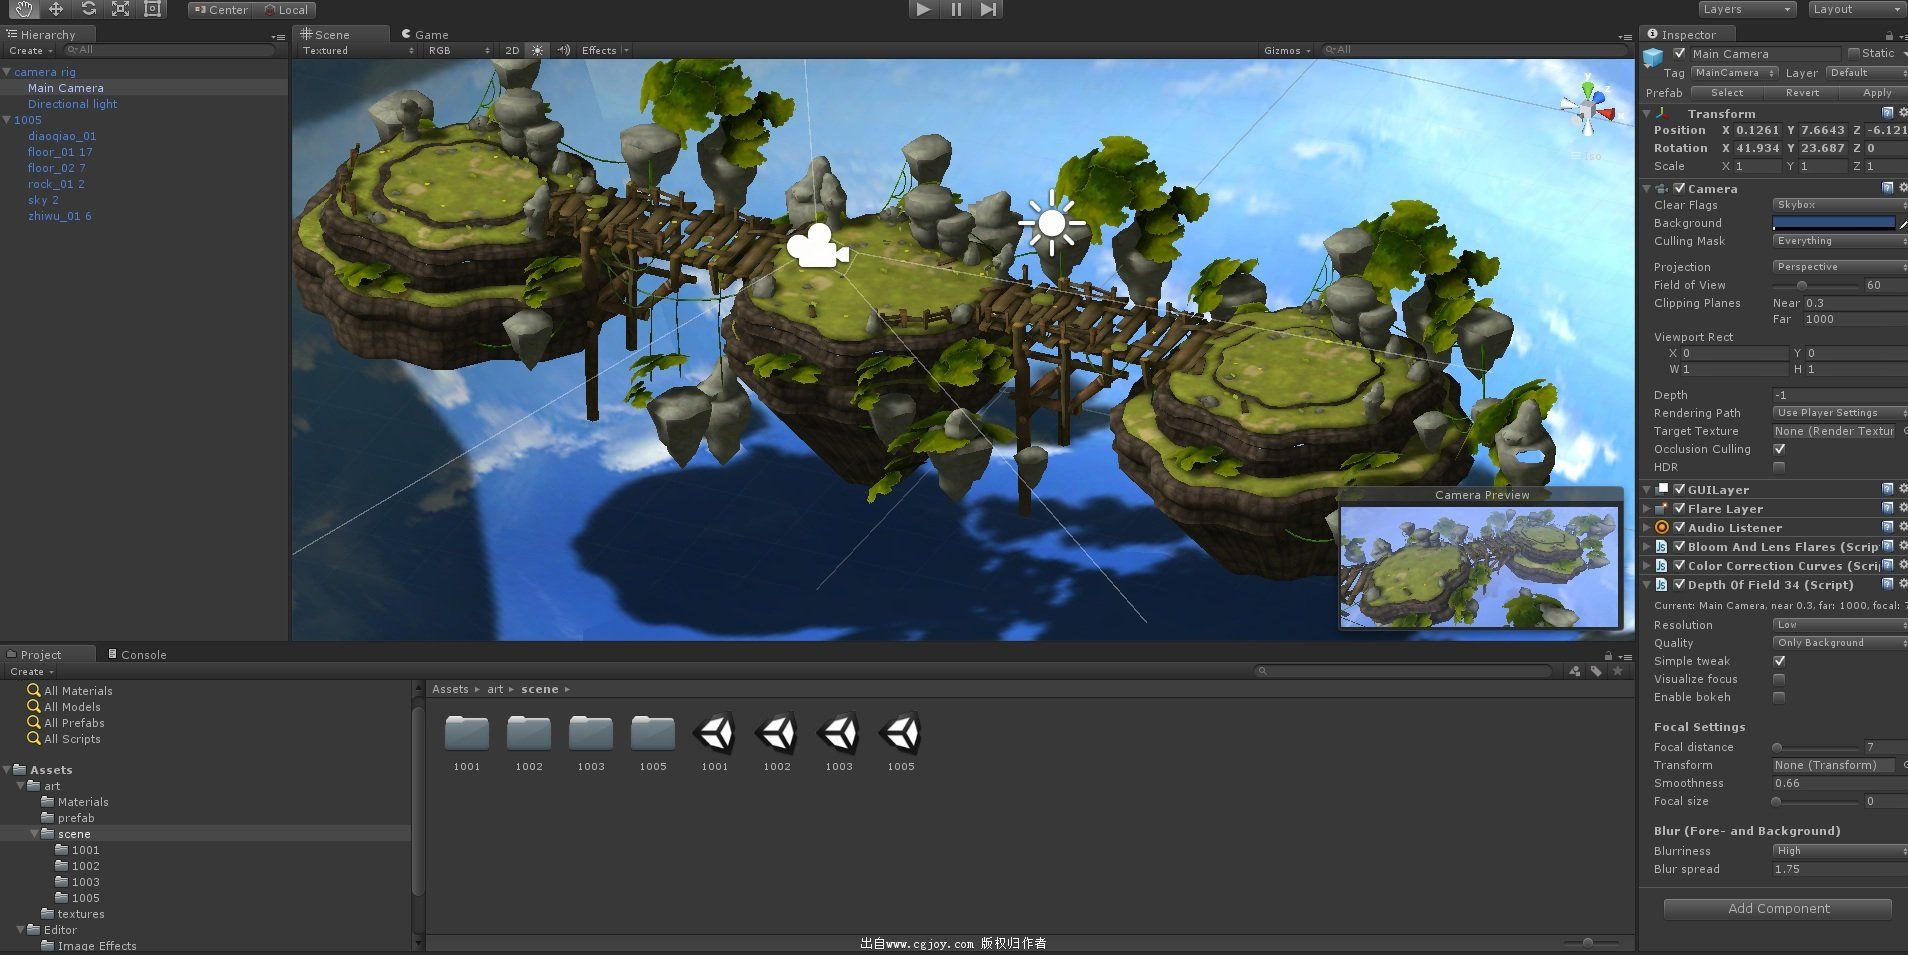The image size is (1908, 955).
Task: Click the search by type icon
Action: click(1575, 671)
